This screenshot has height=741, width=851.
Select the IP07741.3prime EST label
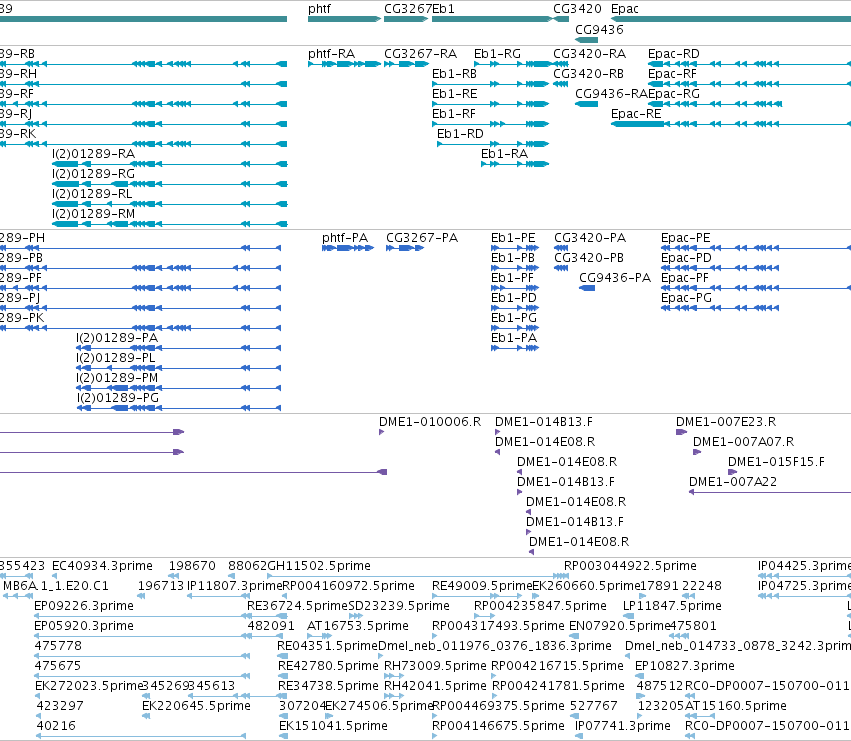(x=623, y=726)
